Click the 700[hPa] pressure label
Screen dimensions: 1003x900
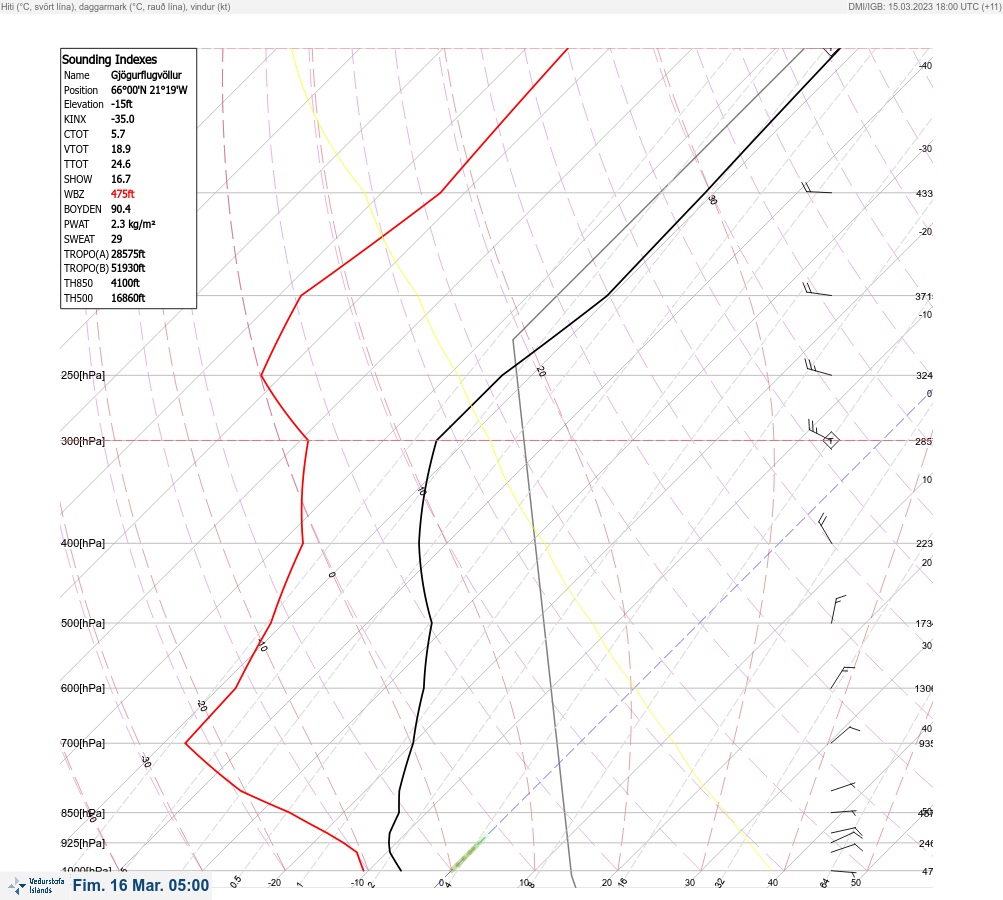83,743
